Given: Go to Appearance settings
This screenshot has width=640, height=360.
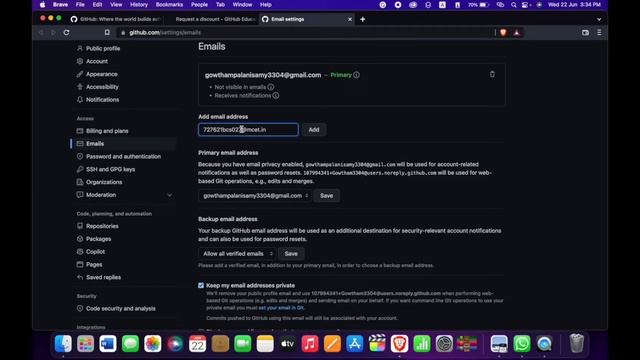Looking at the screenshot, I should (102, 74).
